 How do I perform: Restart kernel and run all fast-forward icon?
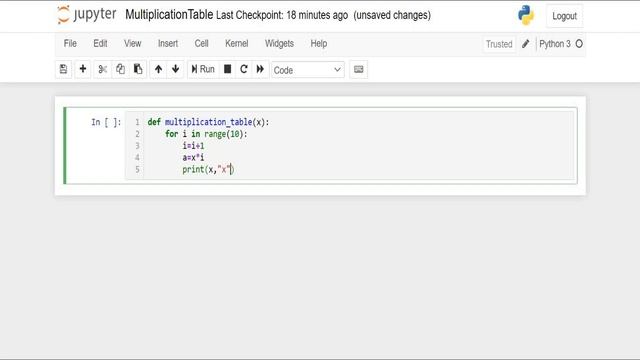point(260,69)
